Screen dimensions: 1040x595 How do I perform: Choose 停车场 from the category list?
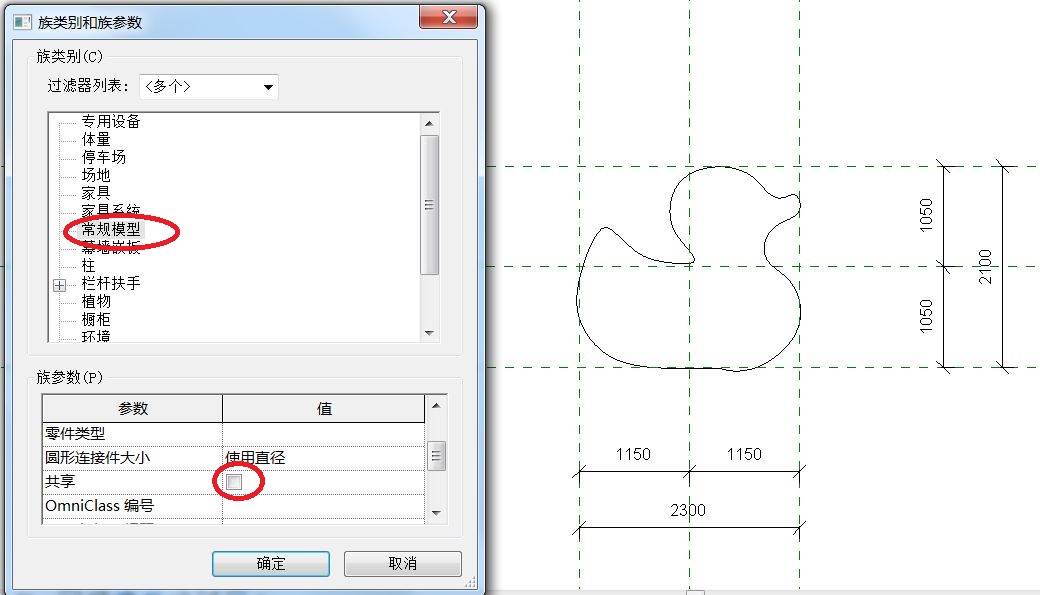(103, 157)
